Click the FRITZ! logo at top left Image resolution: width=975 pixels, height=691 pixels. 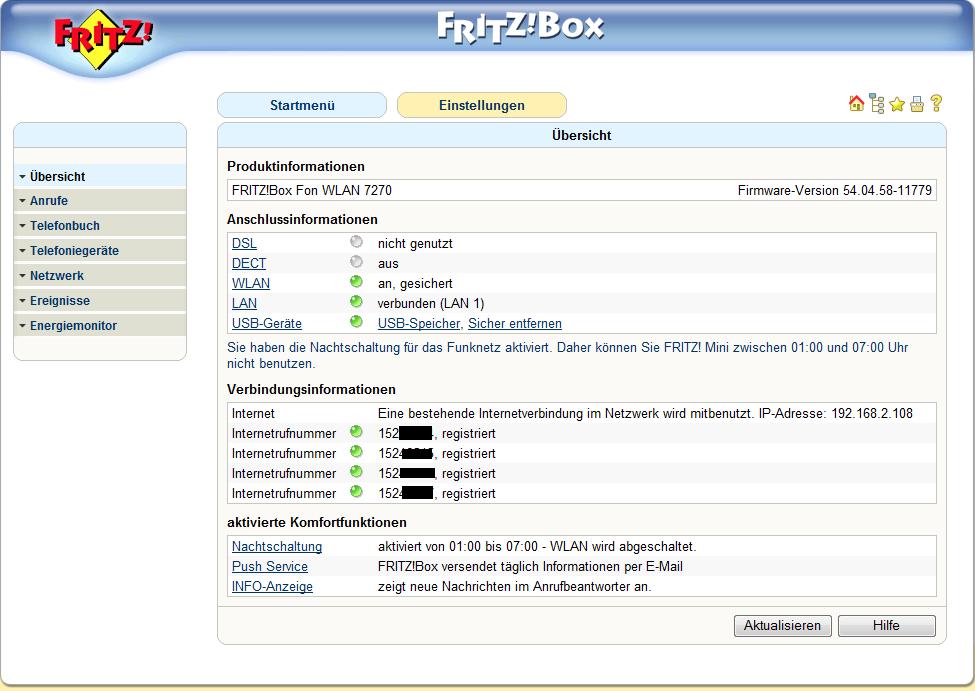(103, 39)
